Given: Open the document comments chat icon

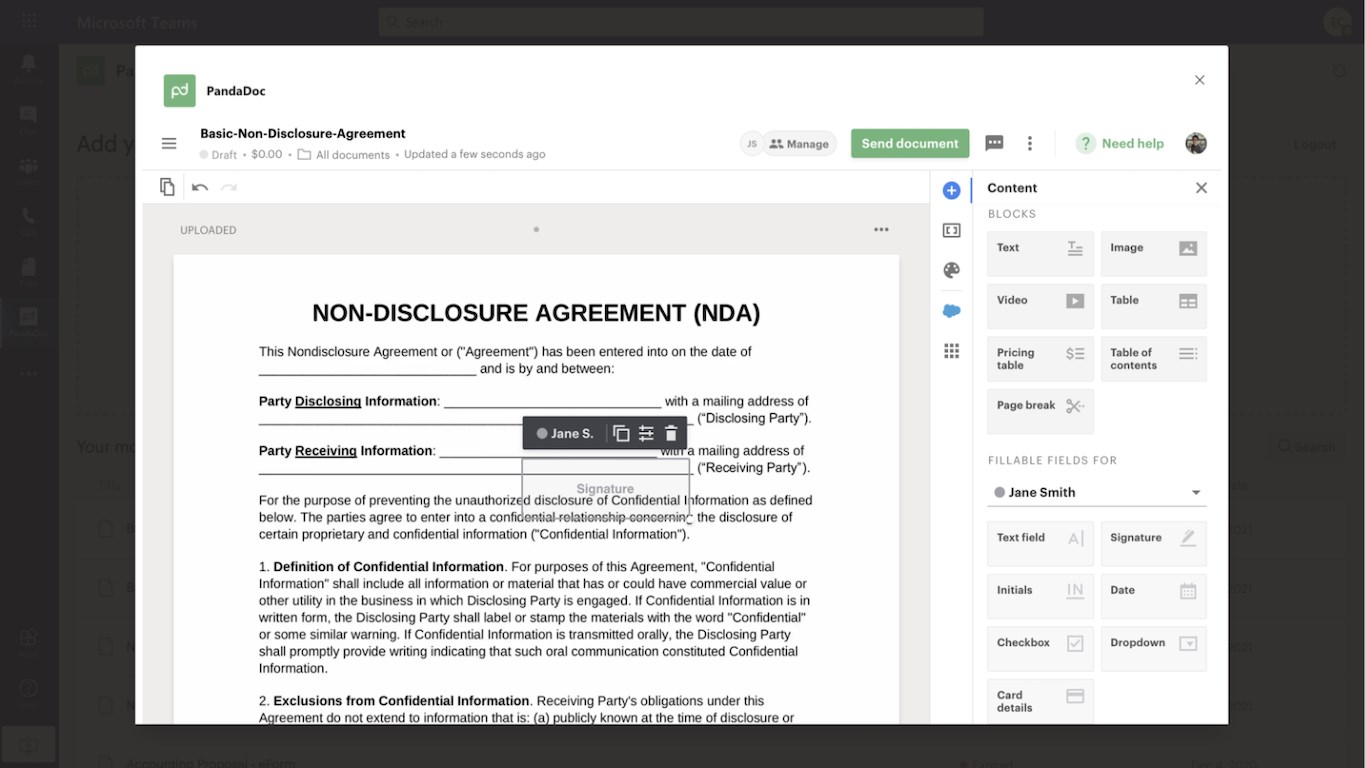Looking at the screenshot, I should pos(994,143).
